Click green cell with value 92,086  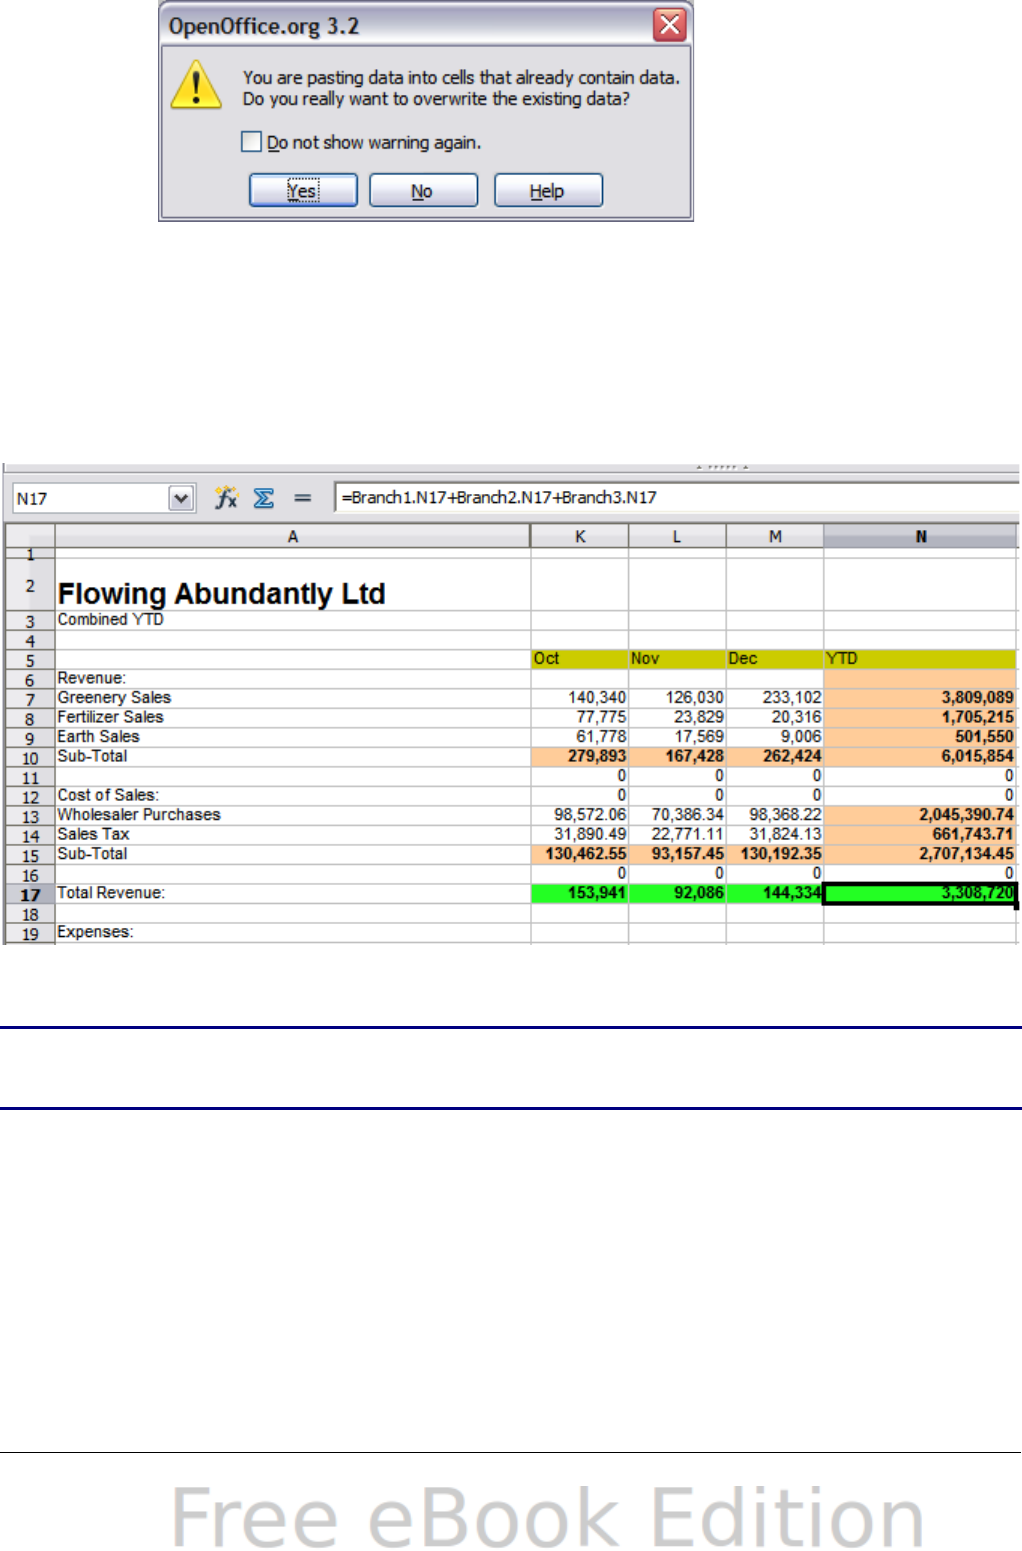click(x=677, y=893)
